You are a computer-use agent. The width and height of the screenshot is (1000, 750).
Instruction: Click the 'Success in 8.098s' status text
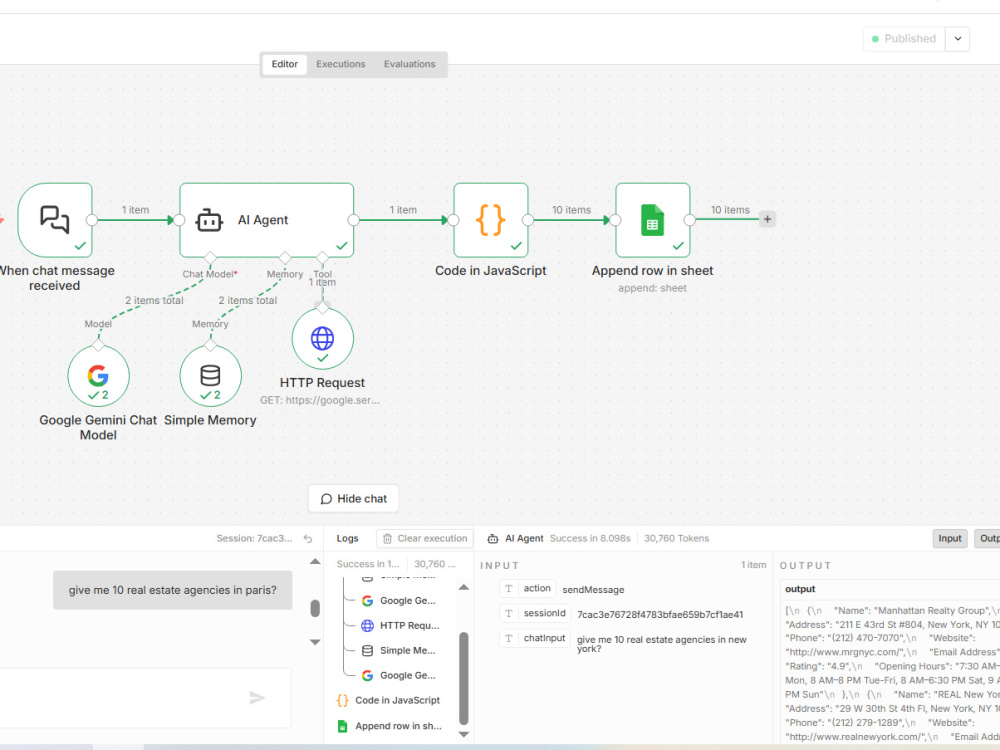point(590,539)
